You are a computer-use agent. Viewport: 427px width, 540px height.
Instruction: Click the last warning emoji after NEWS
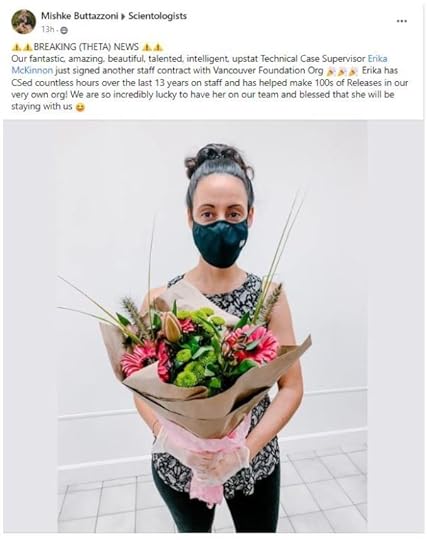point(158,47)
